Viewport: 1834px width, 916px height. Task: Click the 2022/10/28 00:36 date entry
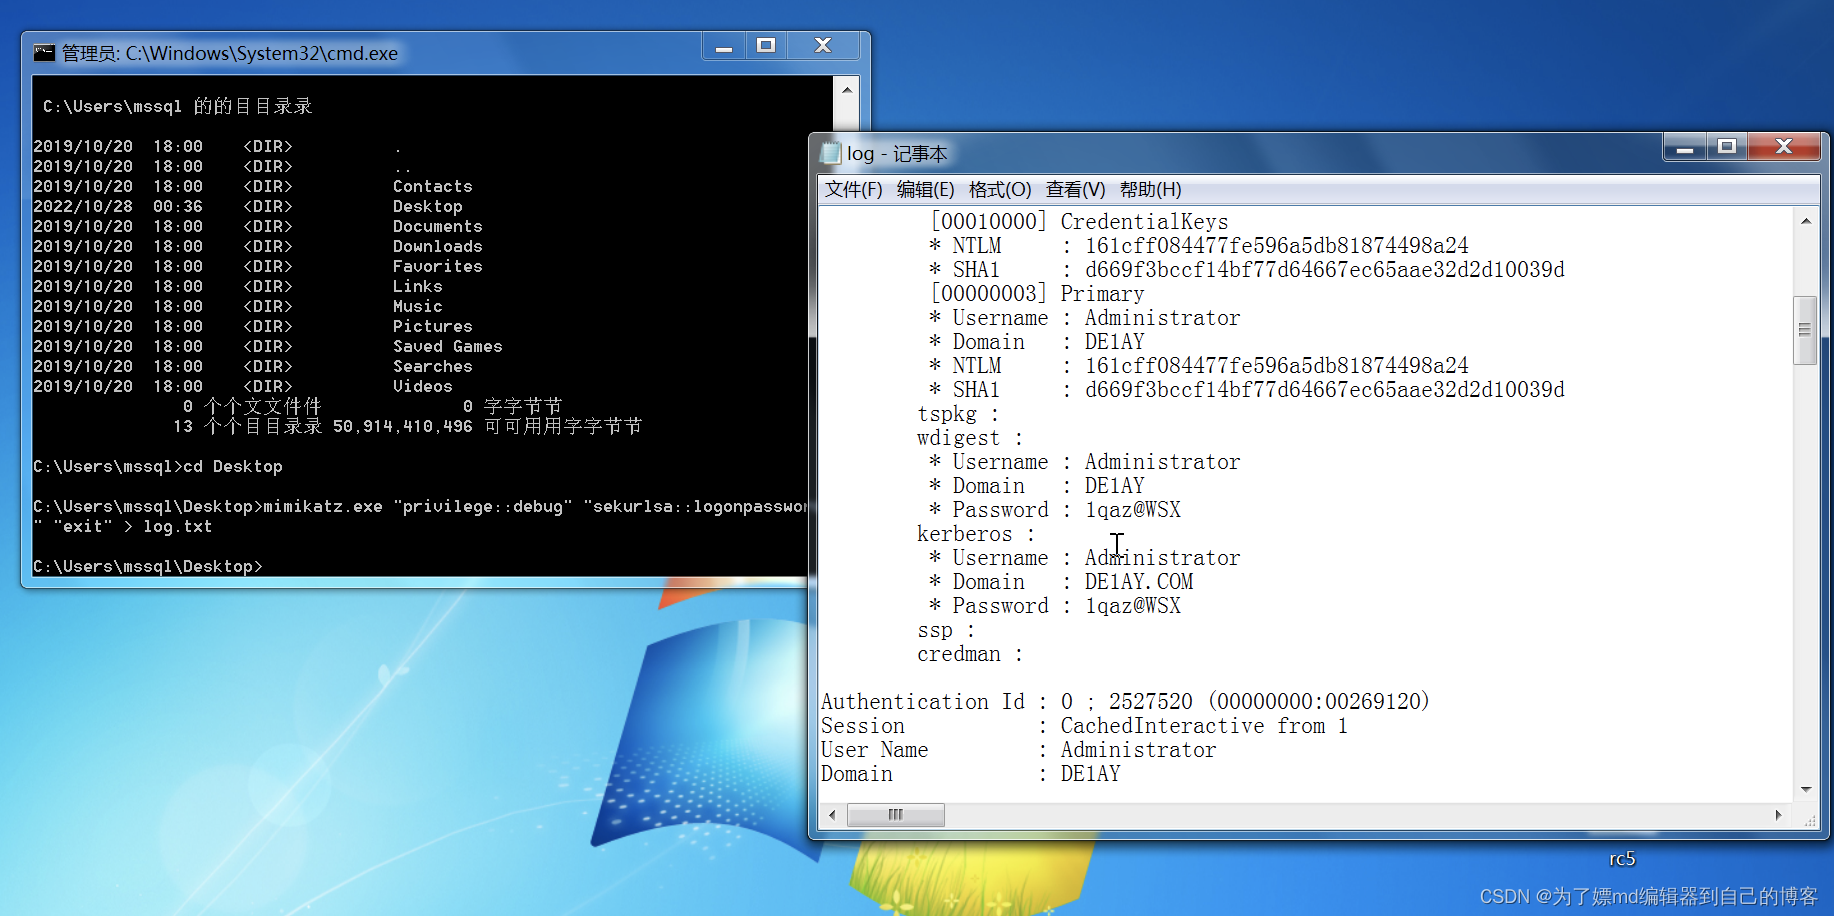pyautogui.click(x=118, y=206)
